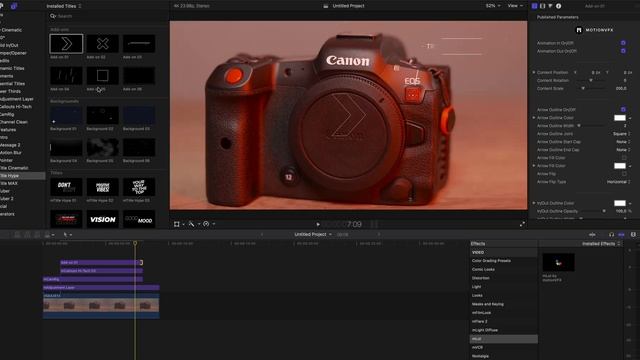Open the retime speed menu icon

[206, 224]
